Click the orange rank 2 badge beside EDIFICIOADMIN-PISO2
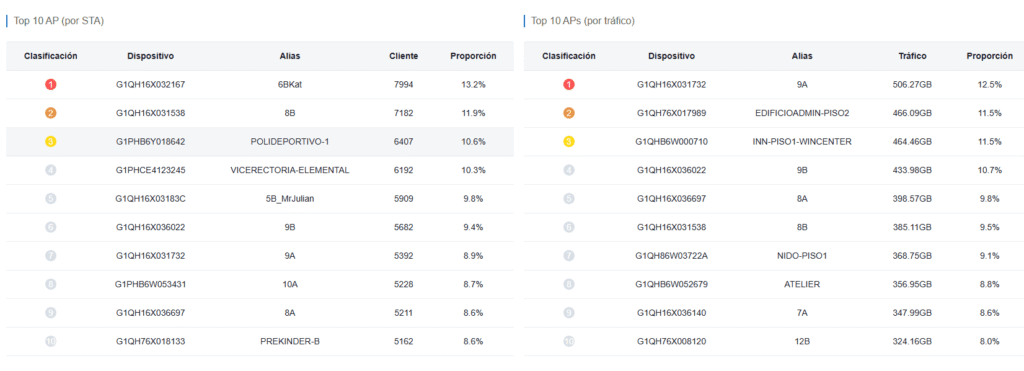The height and width of the screenshot is (371, 1024). coord(569,113)
